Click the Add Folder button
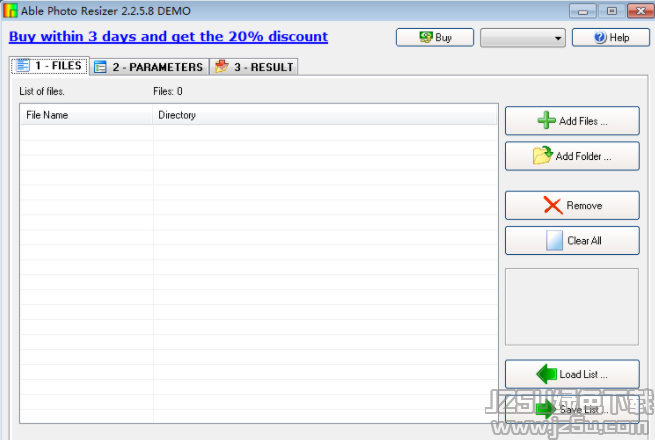This screenshot has height=440, width=655. point(572,156)
